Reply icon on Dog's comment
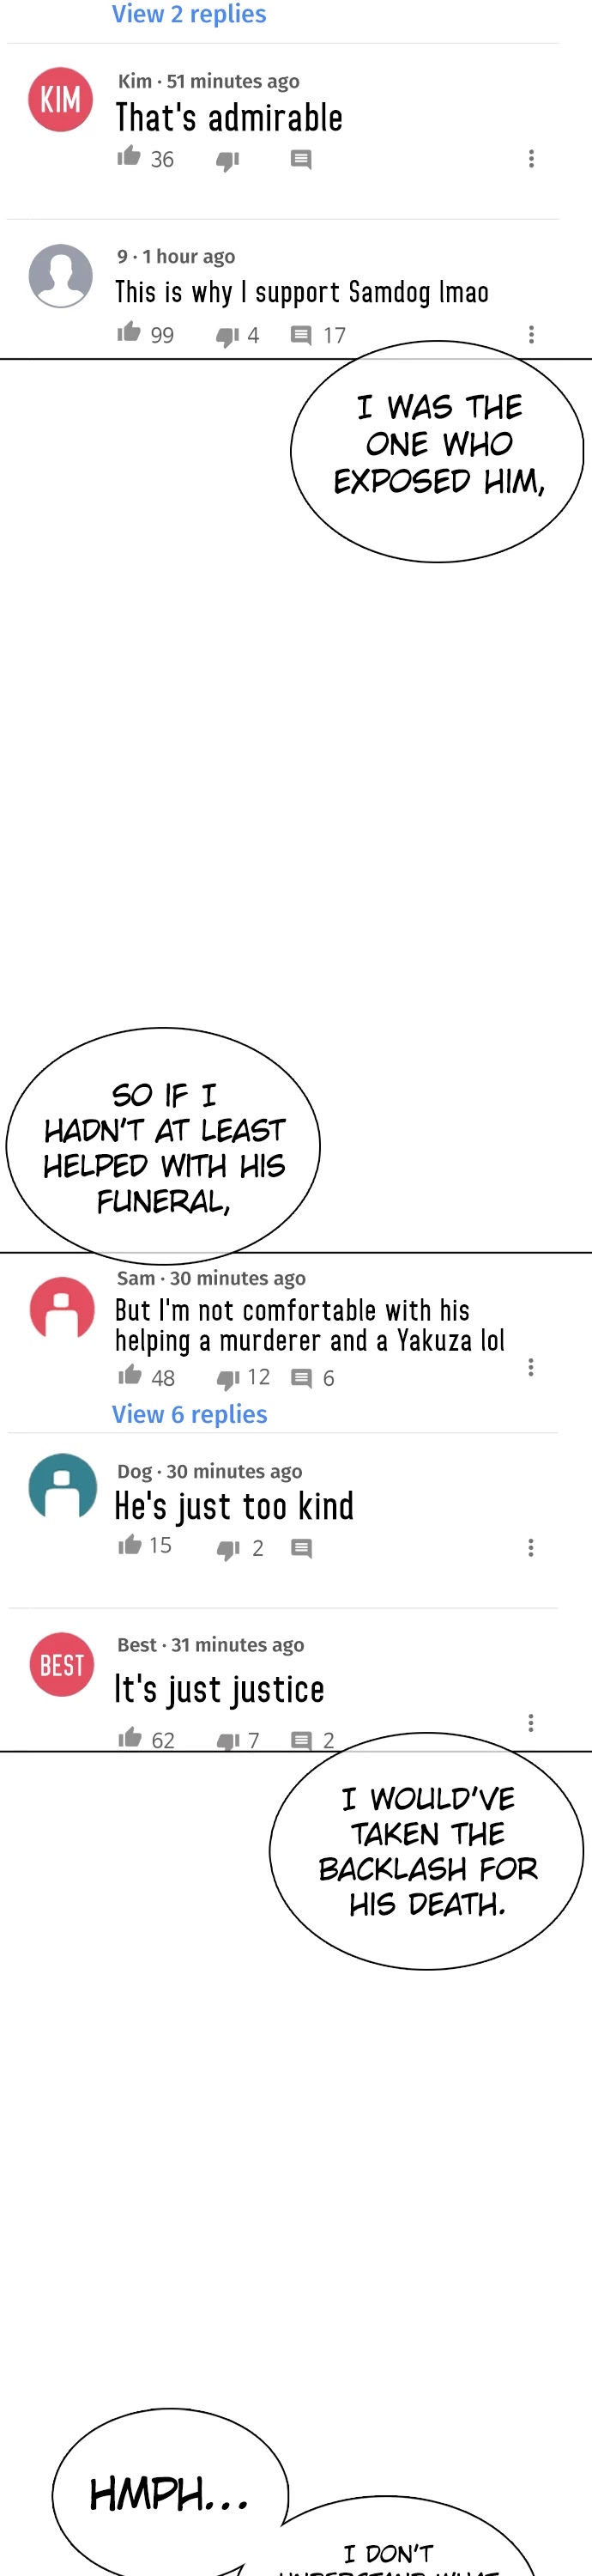Image resolution: width=592 pixels, height=2576 pixels. (x=301, y=1548)
